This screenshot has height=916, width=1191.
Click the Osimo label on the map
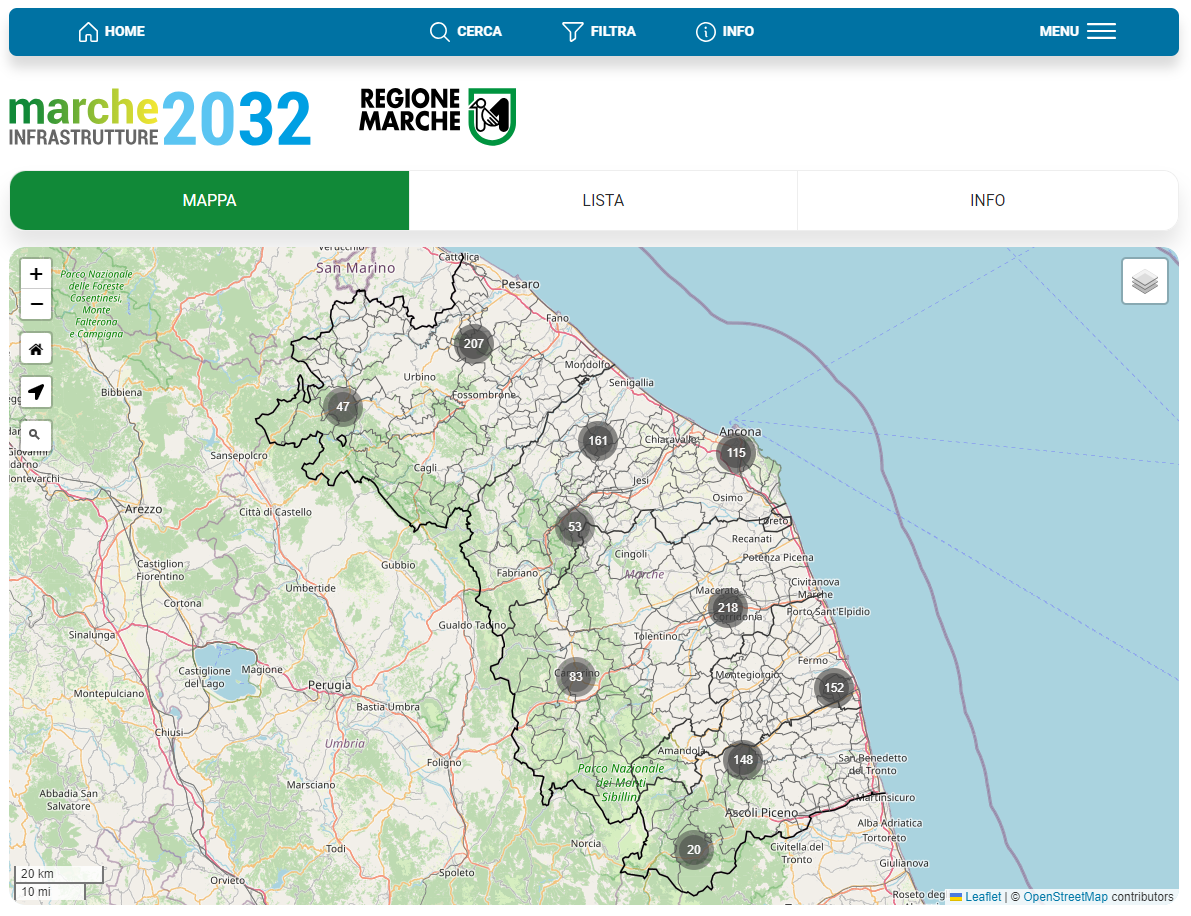(x=727, y=497)
